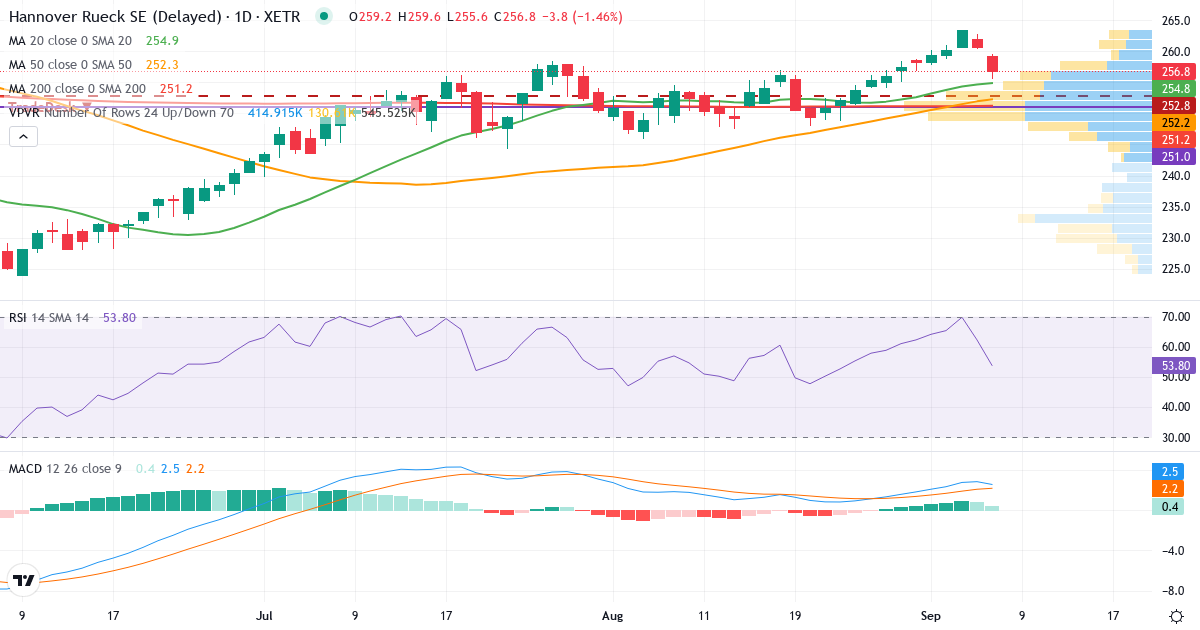This screenshot has width=1200, height=630.
Task: Click the TradingView logo icon
Action: click(x=24, y=580)
